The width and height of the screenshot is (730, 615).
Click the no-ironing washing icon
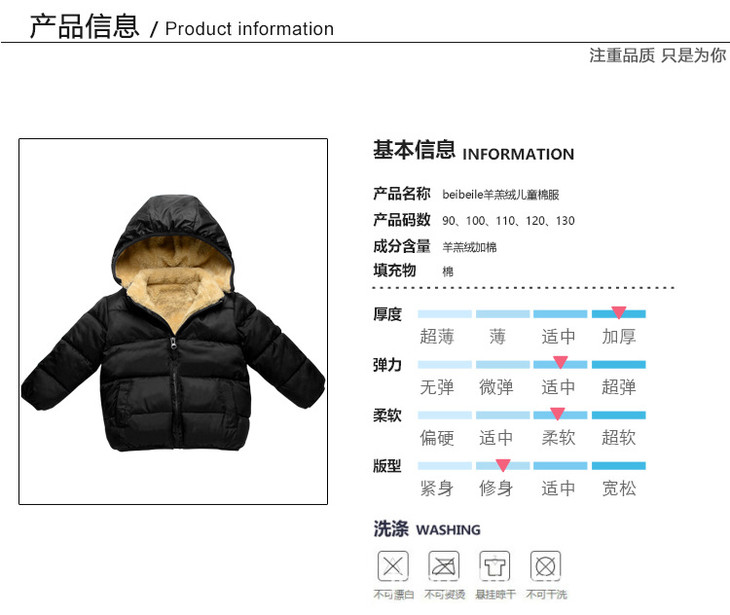tap(444, 566)
